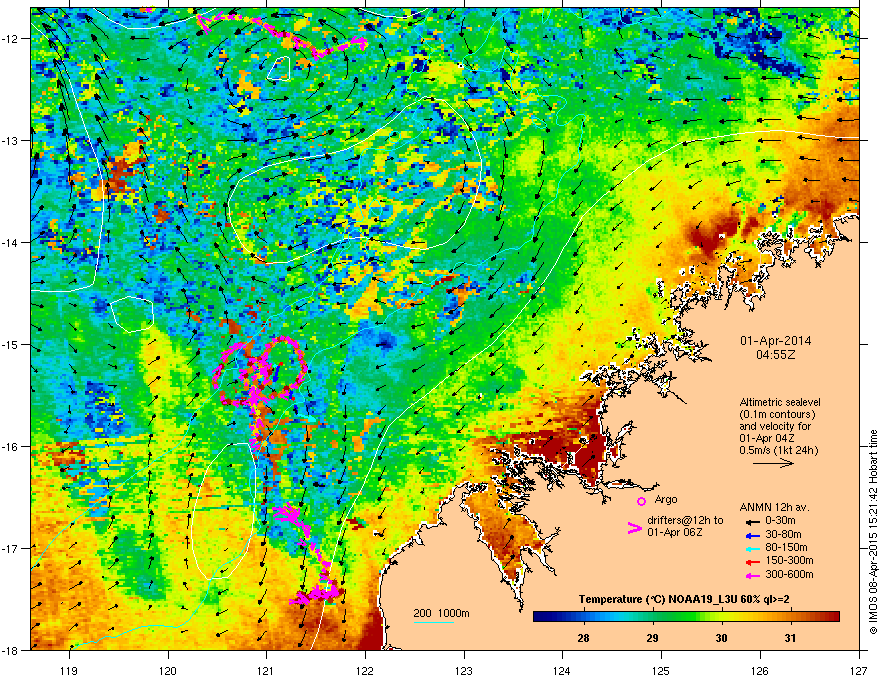This screenshot has height=680, width=880.
Task: Click the cyan 80-150m arrow in legend
Action: pyautogui.click(x=751, y=548)
